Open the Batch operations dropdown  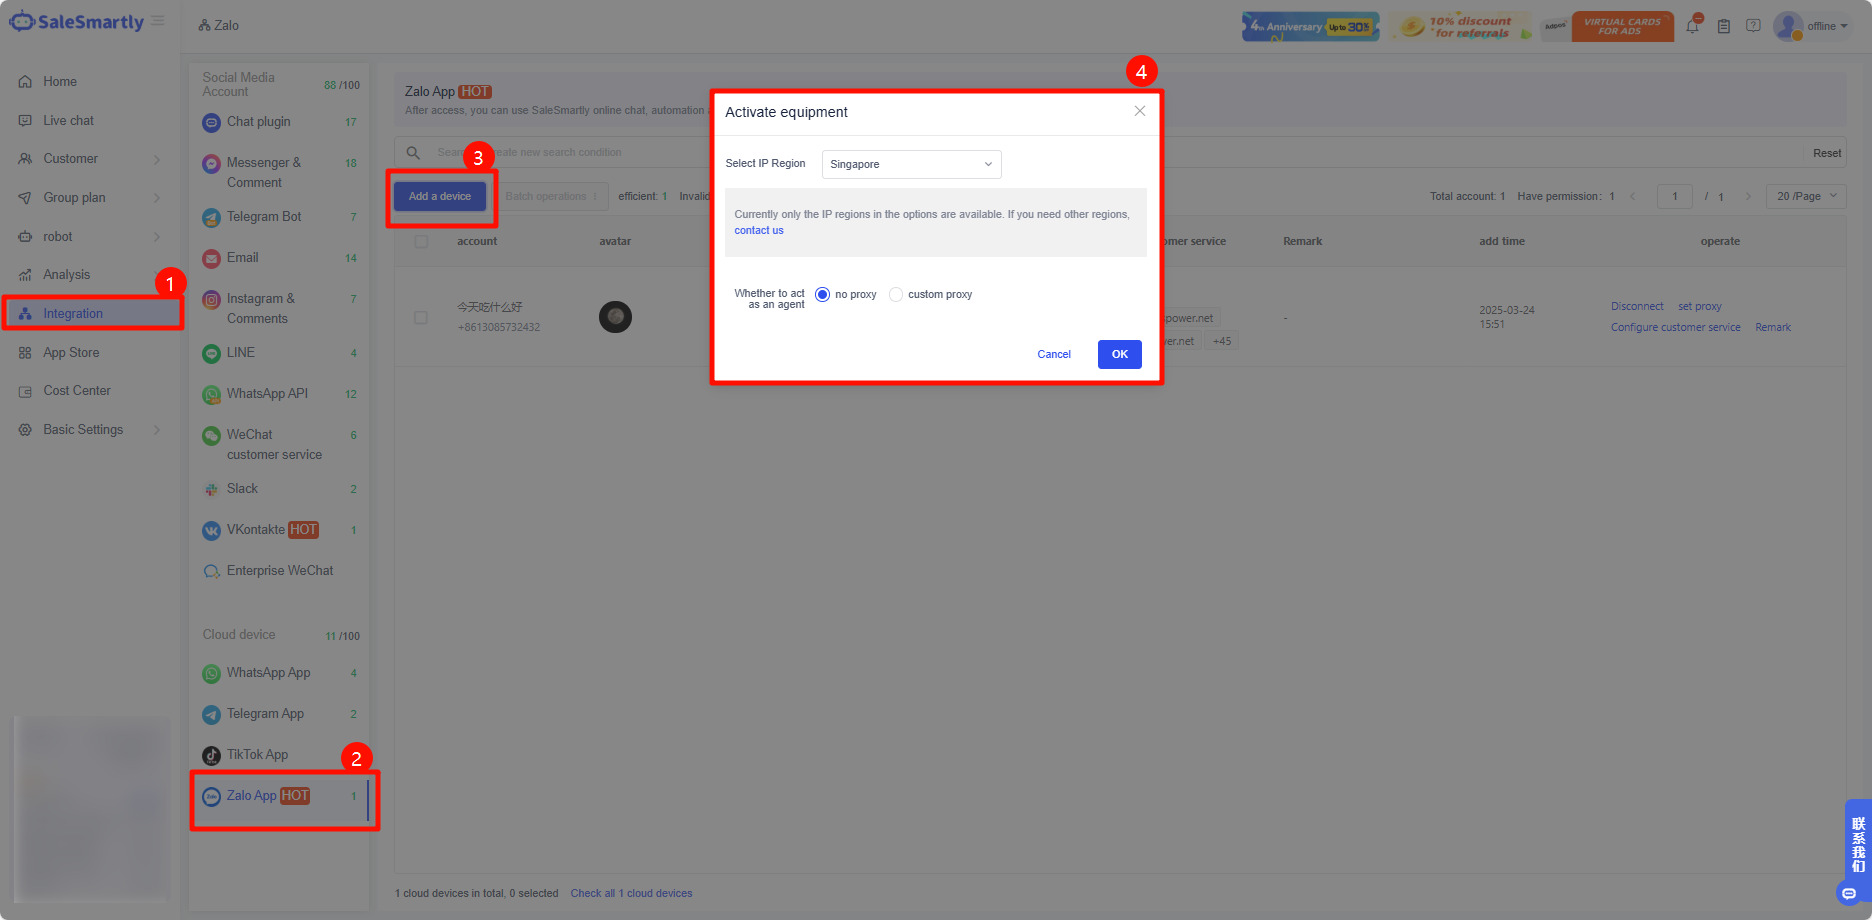pyautogui.click(x=552, y=197)
